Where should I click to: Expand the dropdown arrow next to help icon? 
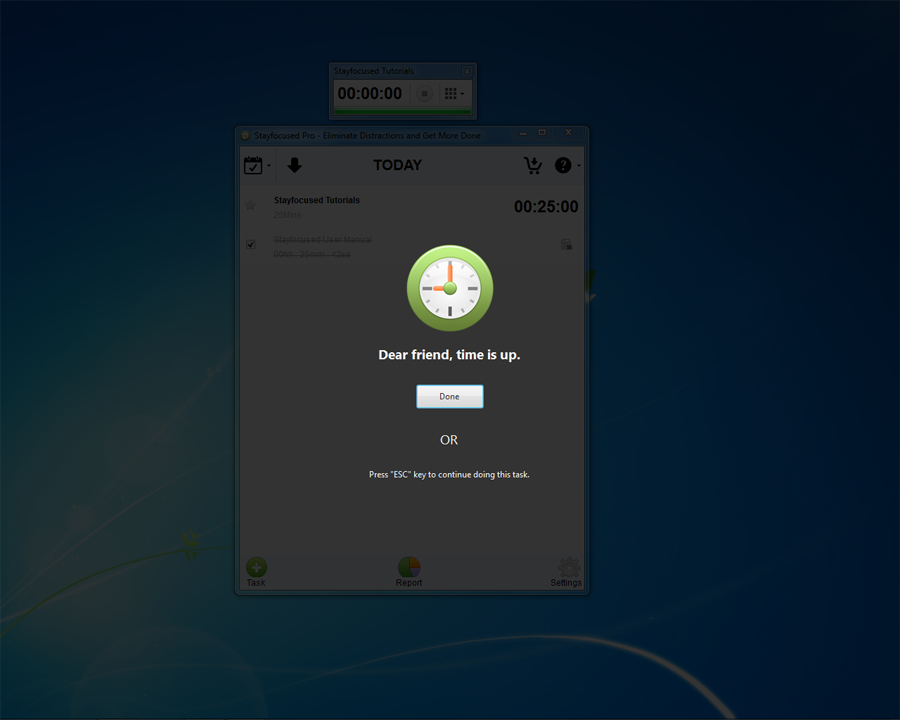click(579, 166)
